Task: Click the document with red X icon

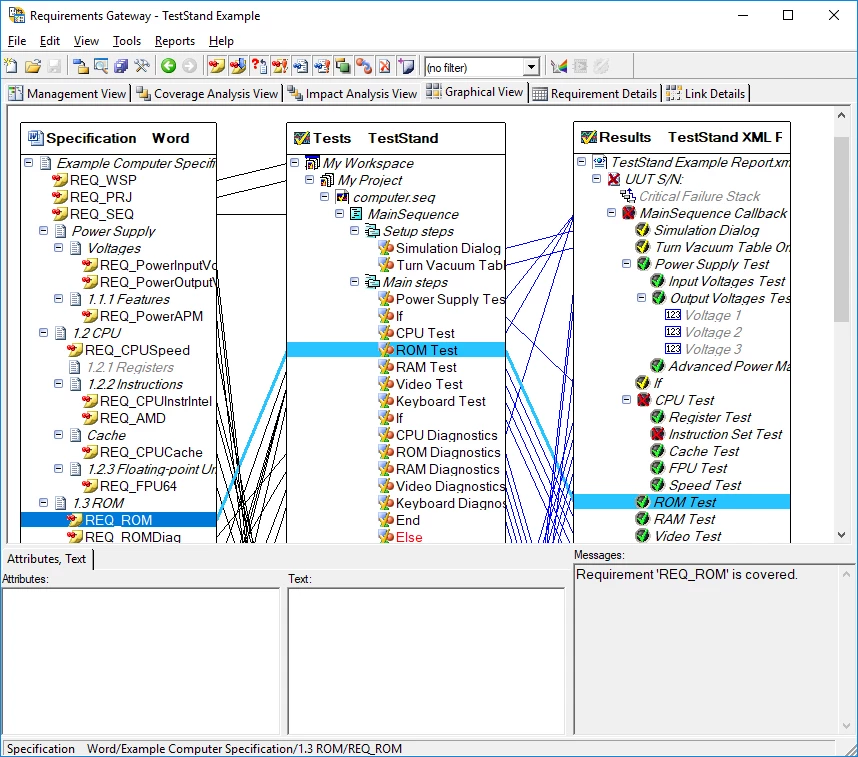Action: click(x=385, y=66)
